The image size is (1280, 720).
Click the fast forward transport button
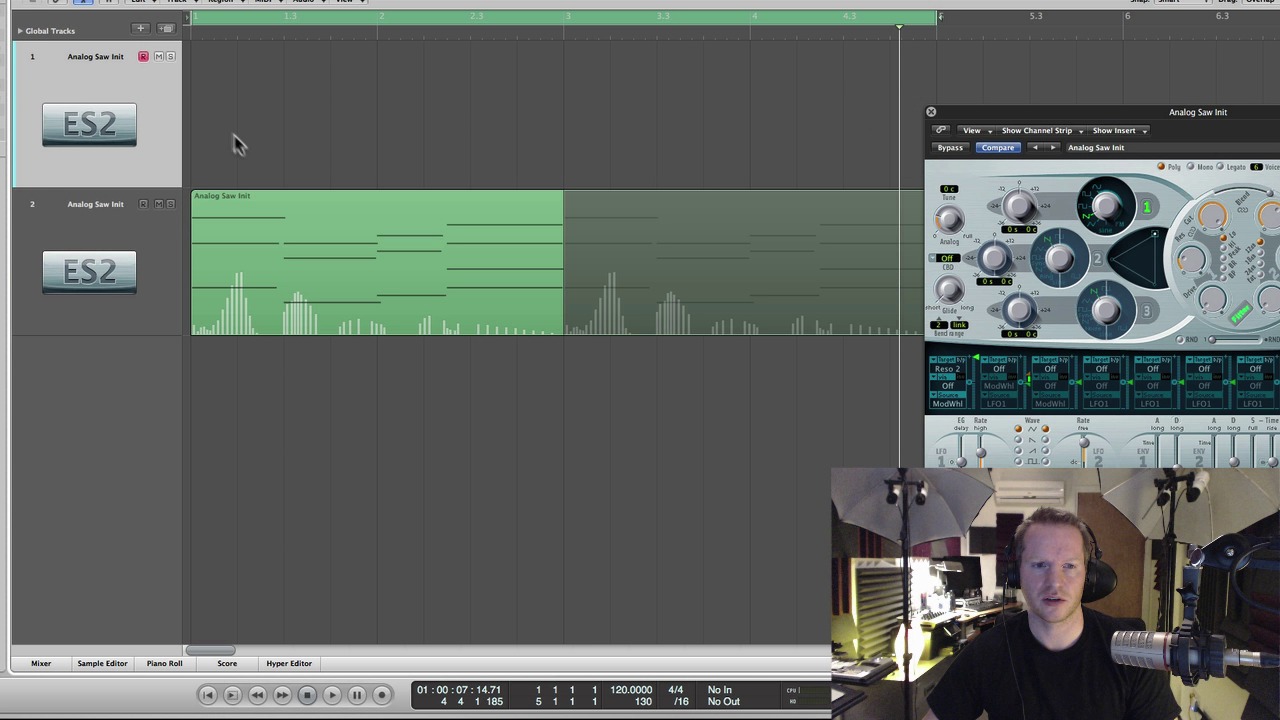[282, 695]
